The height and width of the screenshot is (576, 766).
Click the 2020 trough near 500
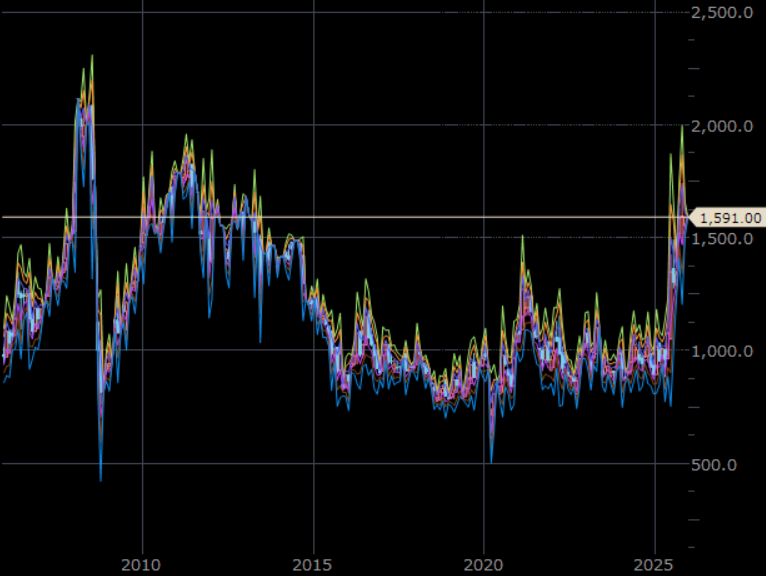(x=491, y=461)
